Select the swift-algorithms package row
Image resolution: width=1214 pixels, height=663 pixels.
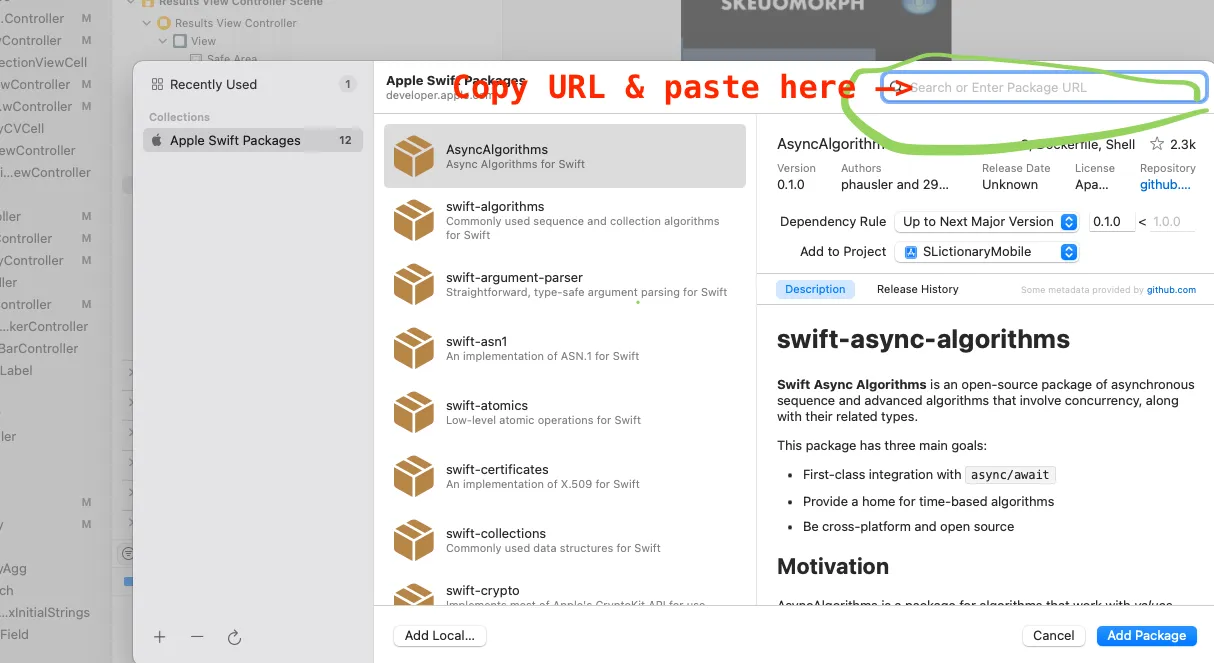point(565,220)
